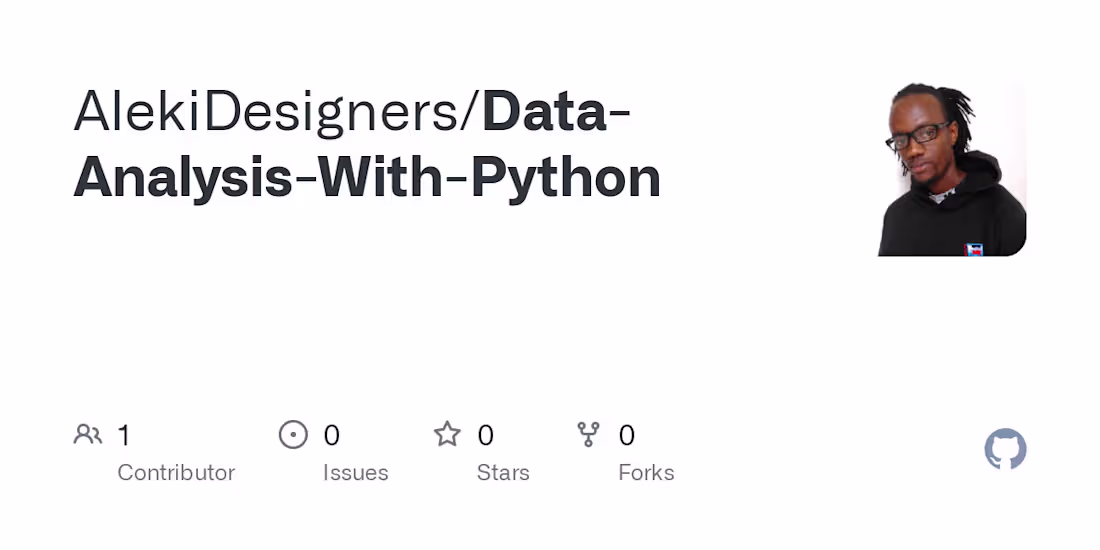Viewport: 1100px width, 550px height.
Task: Click the Stars star icon
Action: pos(447,434)
